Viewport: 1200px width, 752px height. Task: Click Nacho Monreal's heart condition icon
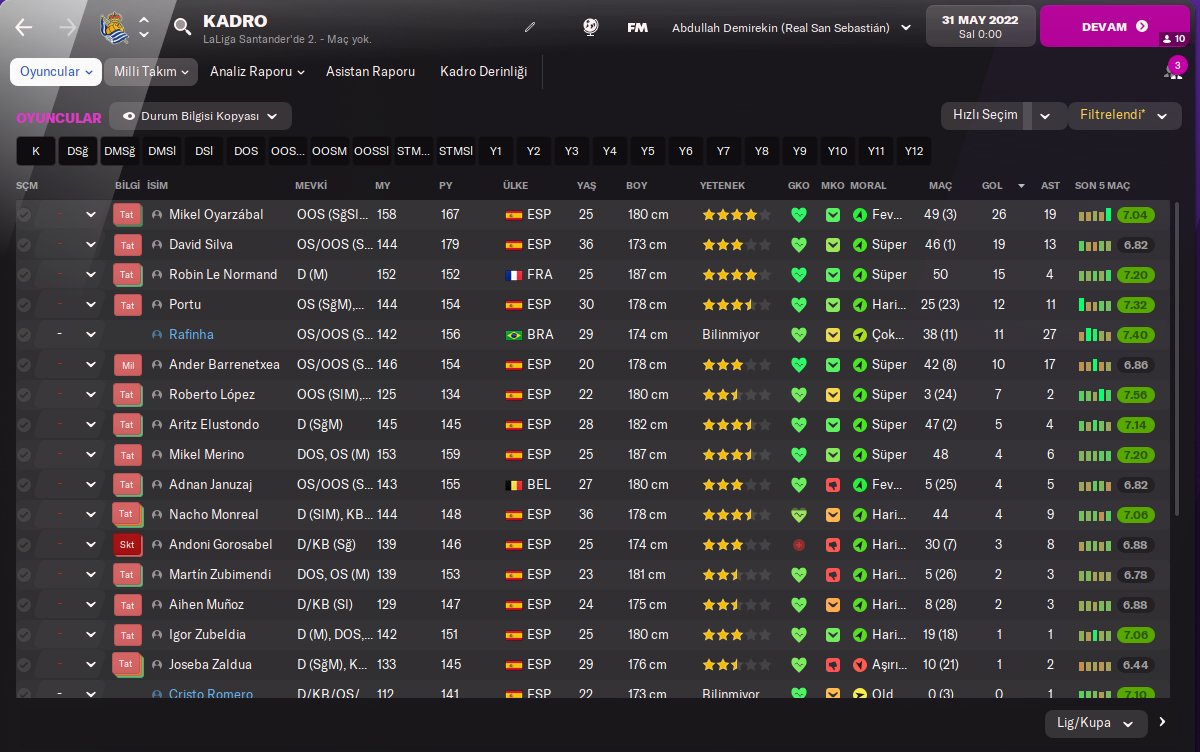pos(798,515)
